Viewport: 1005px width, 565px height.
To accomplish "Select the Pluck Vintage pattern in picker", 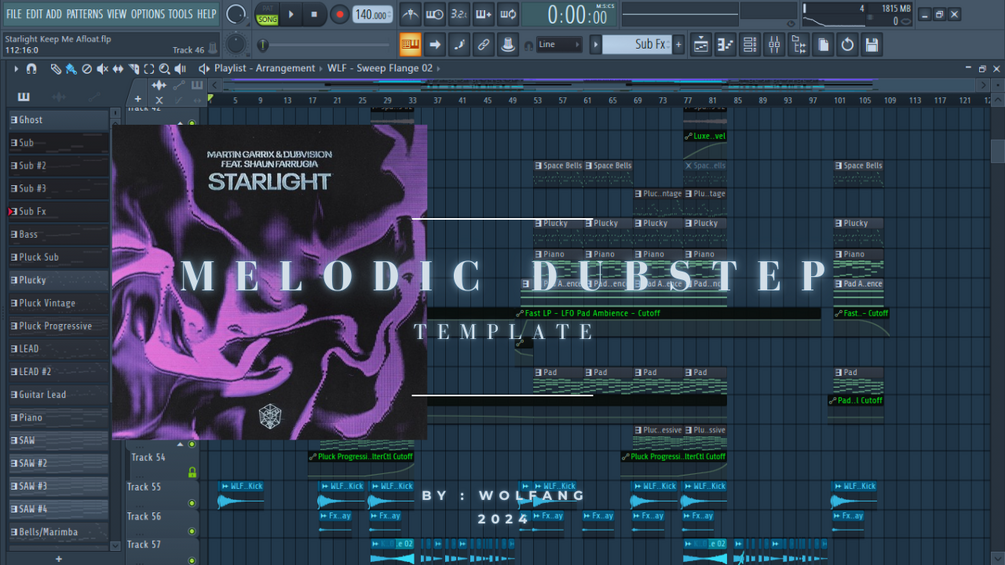I will pos(58,303).
